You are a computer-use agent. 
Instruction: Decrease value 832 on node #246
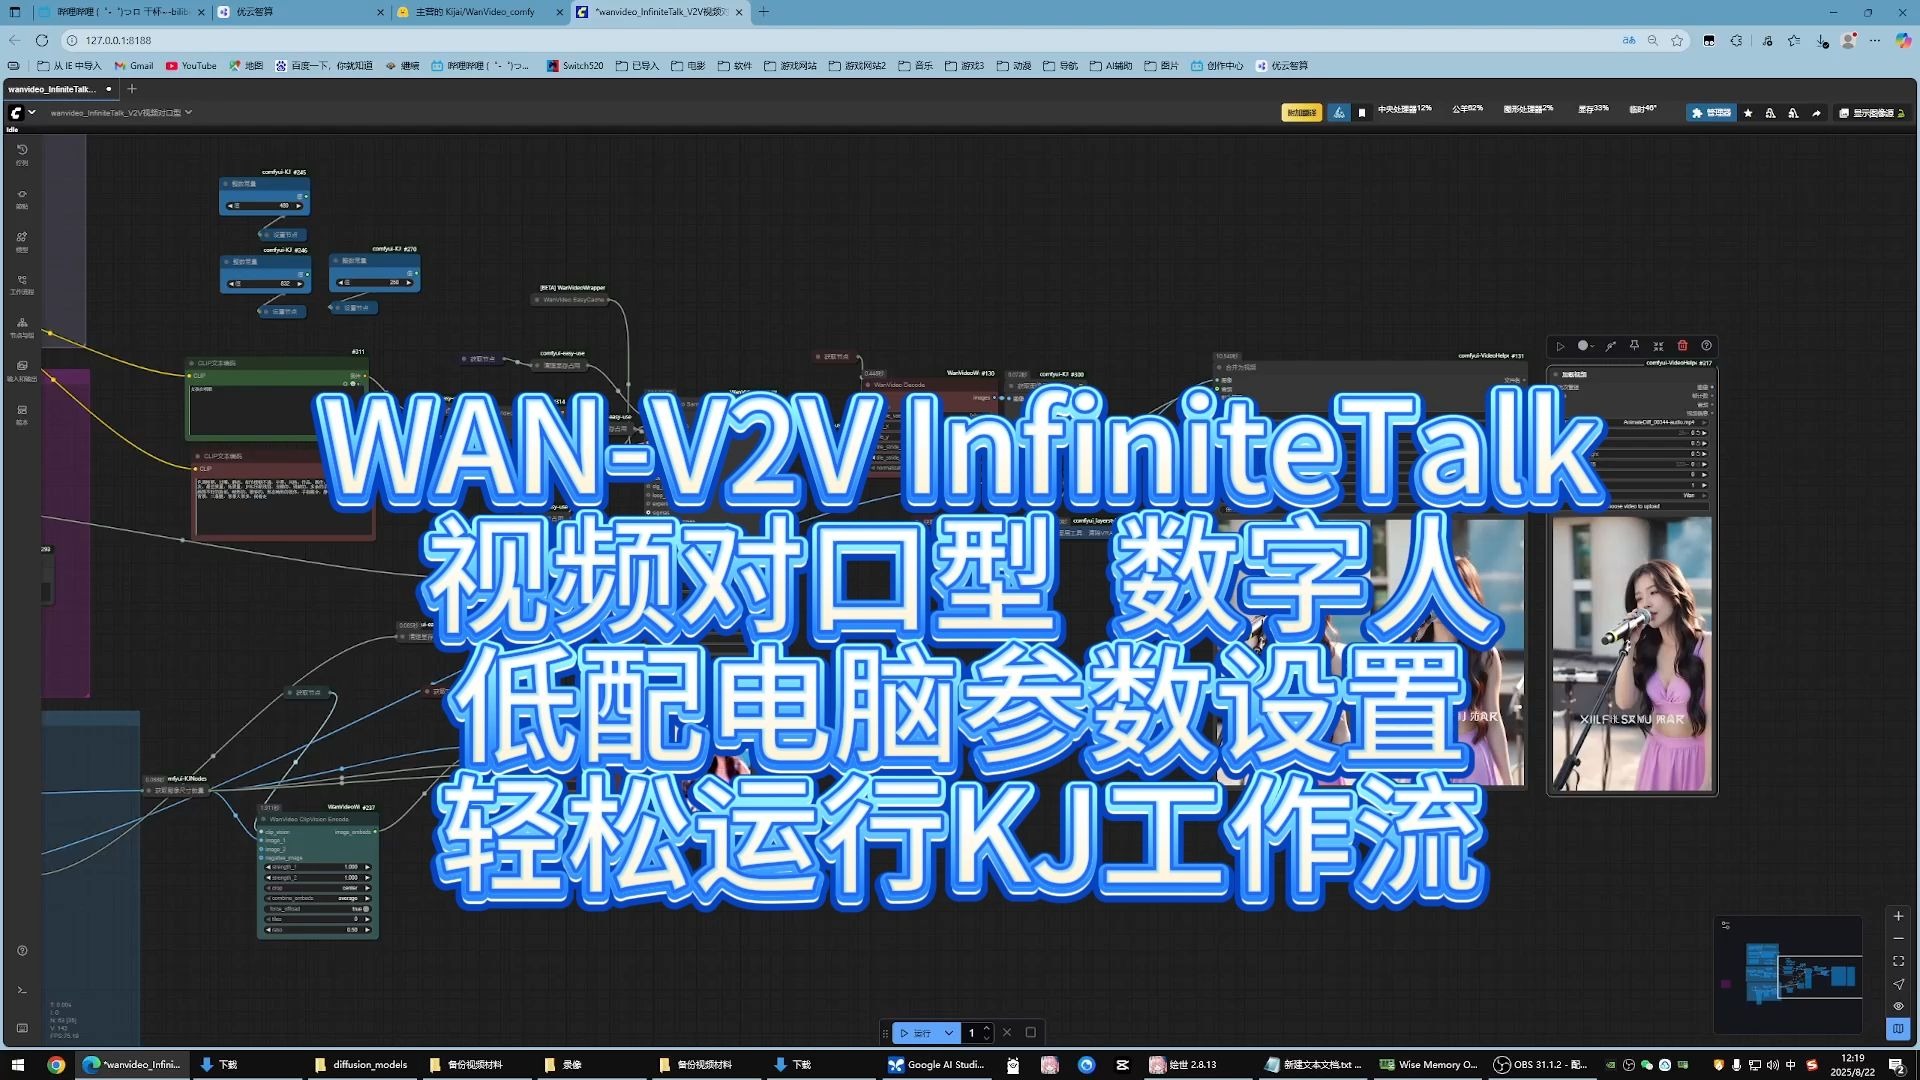tap(230, 284)
